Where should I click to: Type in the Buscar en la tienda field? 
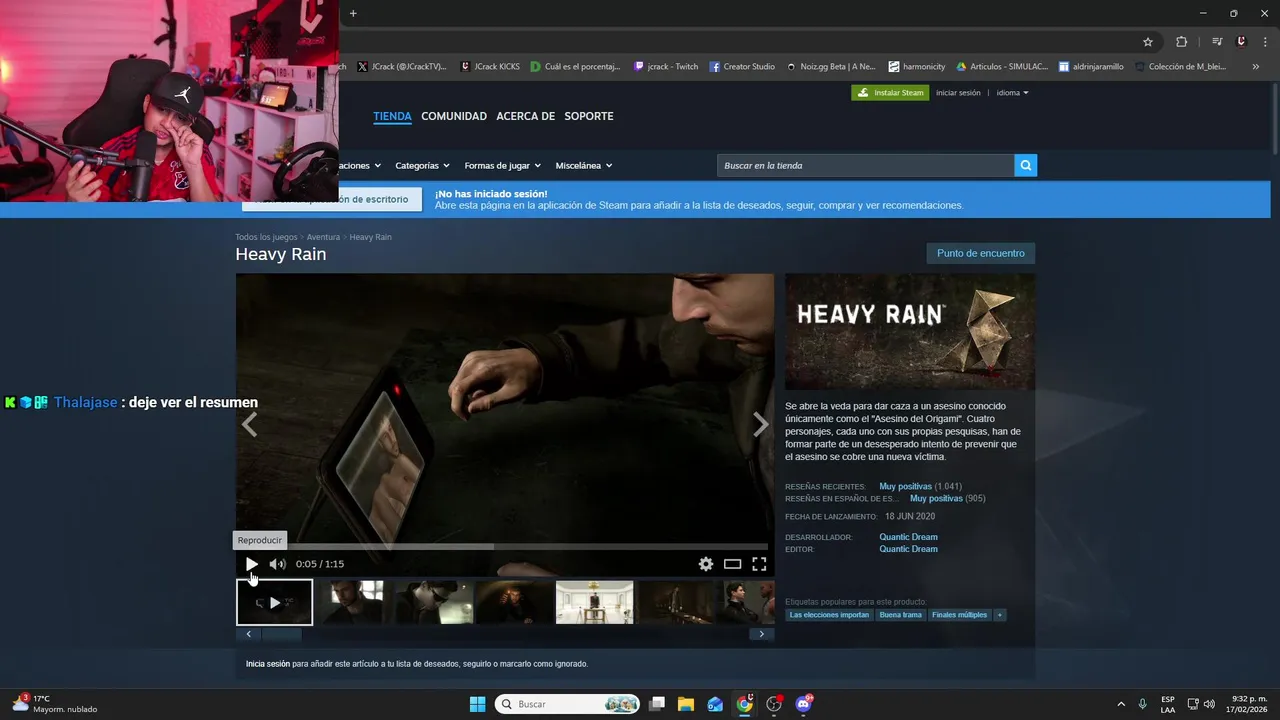(865, 166)
